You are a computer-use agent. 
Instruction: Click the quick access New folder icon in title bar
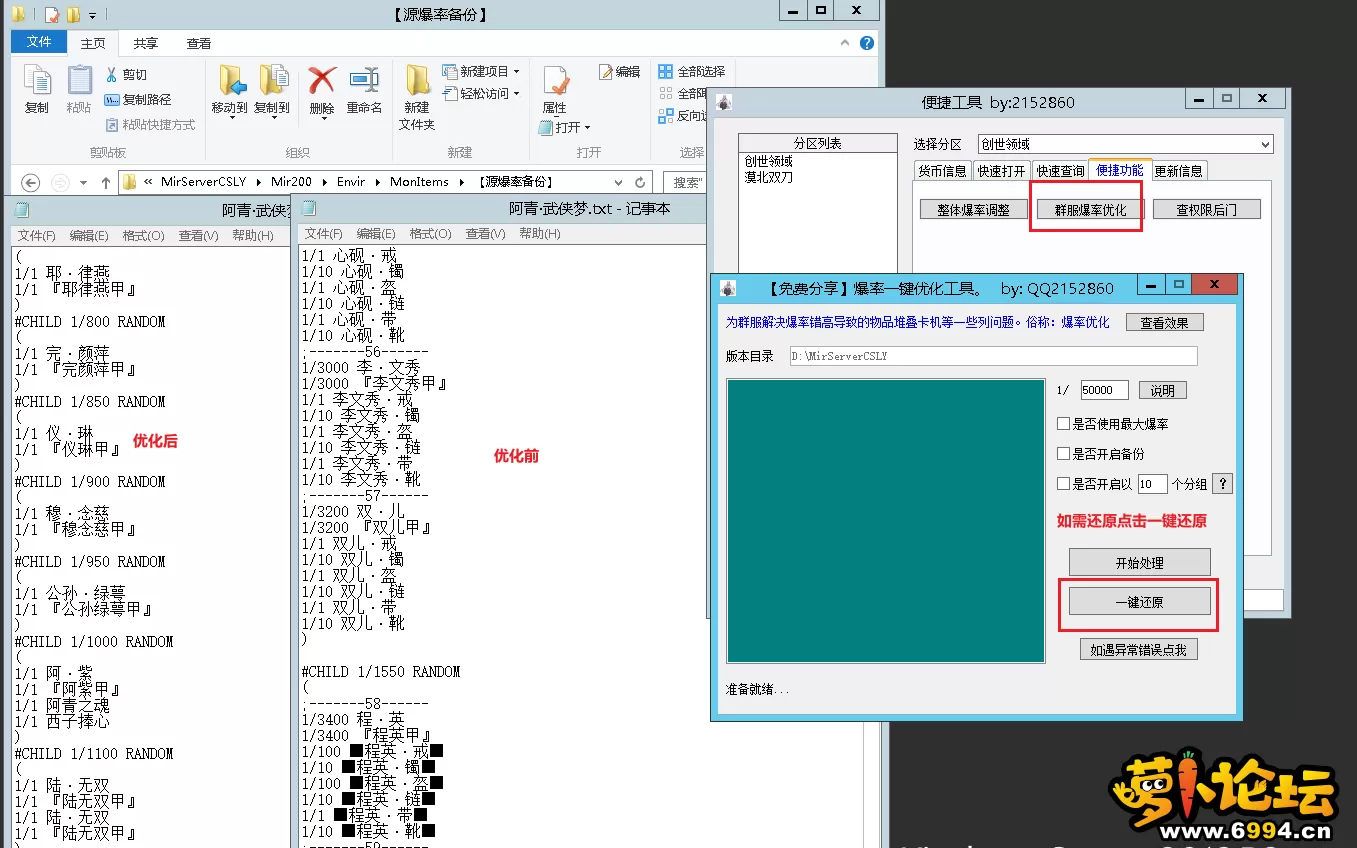(x=73, y=14)
